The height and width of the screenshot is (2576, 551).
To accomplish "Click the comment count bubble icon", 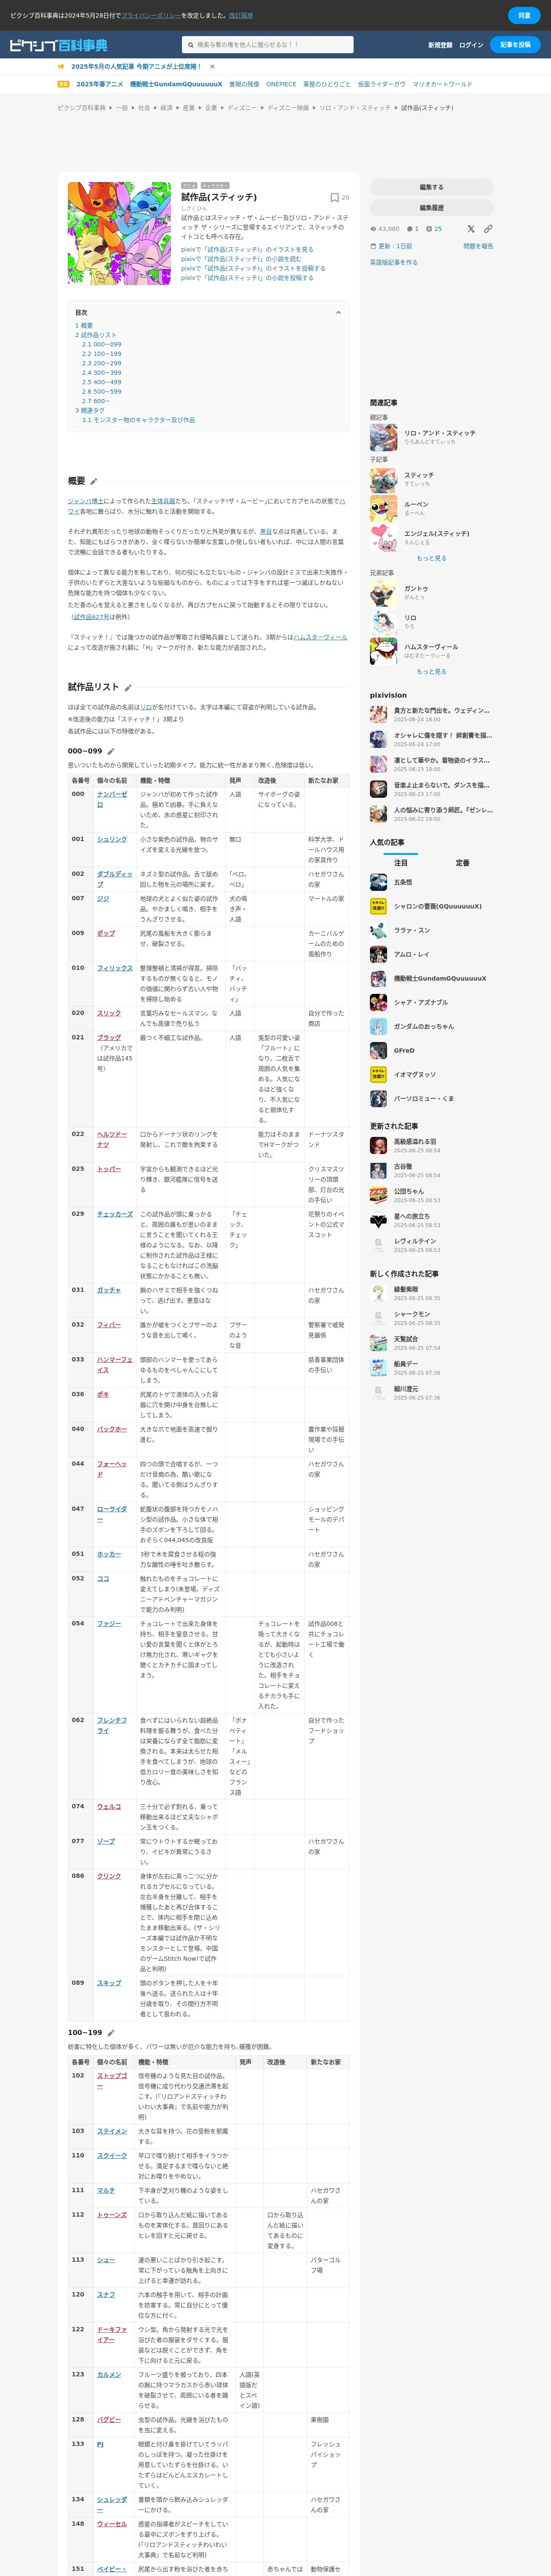I will pos(409,229).
